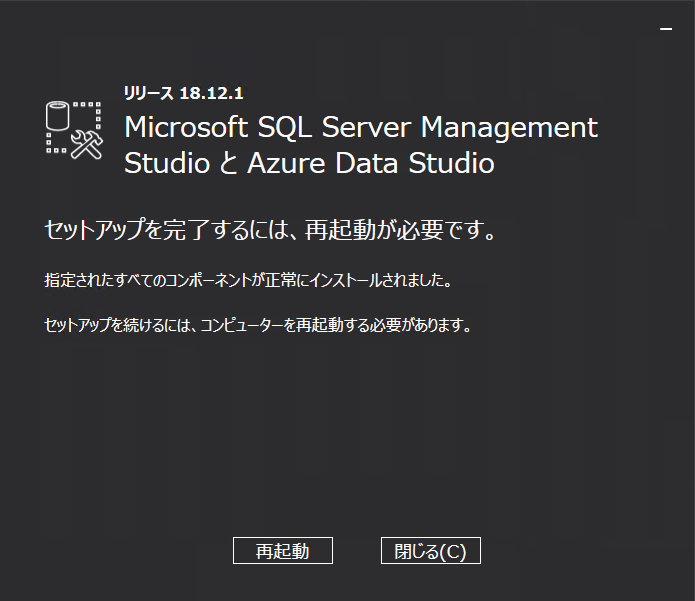This screenshot has width=695, height=601.
Task: Click the 再起動 (Restart) button
Action: tap(283, 550)
